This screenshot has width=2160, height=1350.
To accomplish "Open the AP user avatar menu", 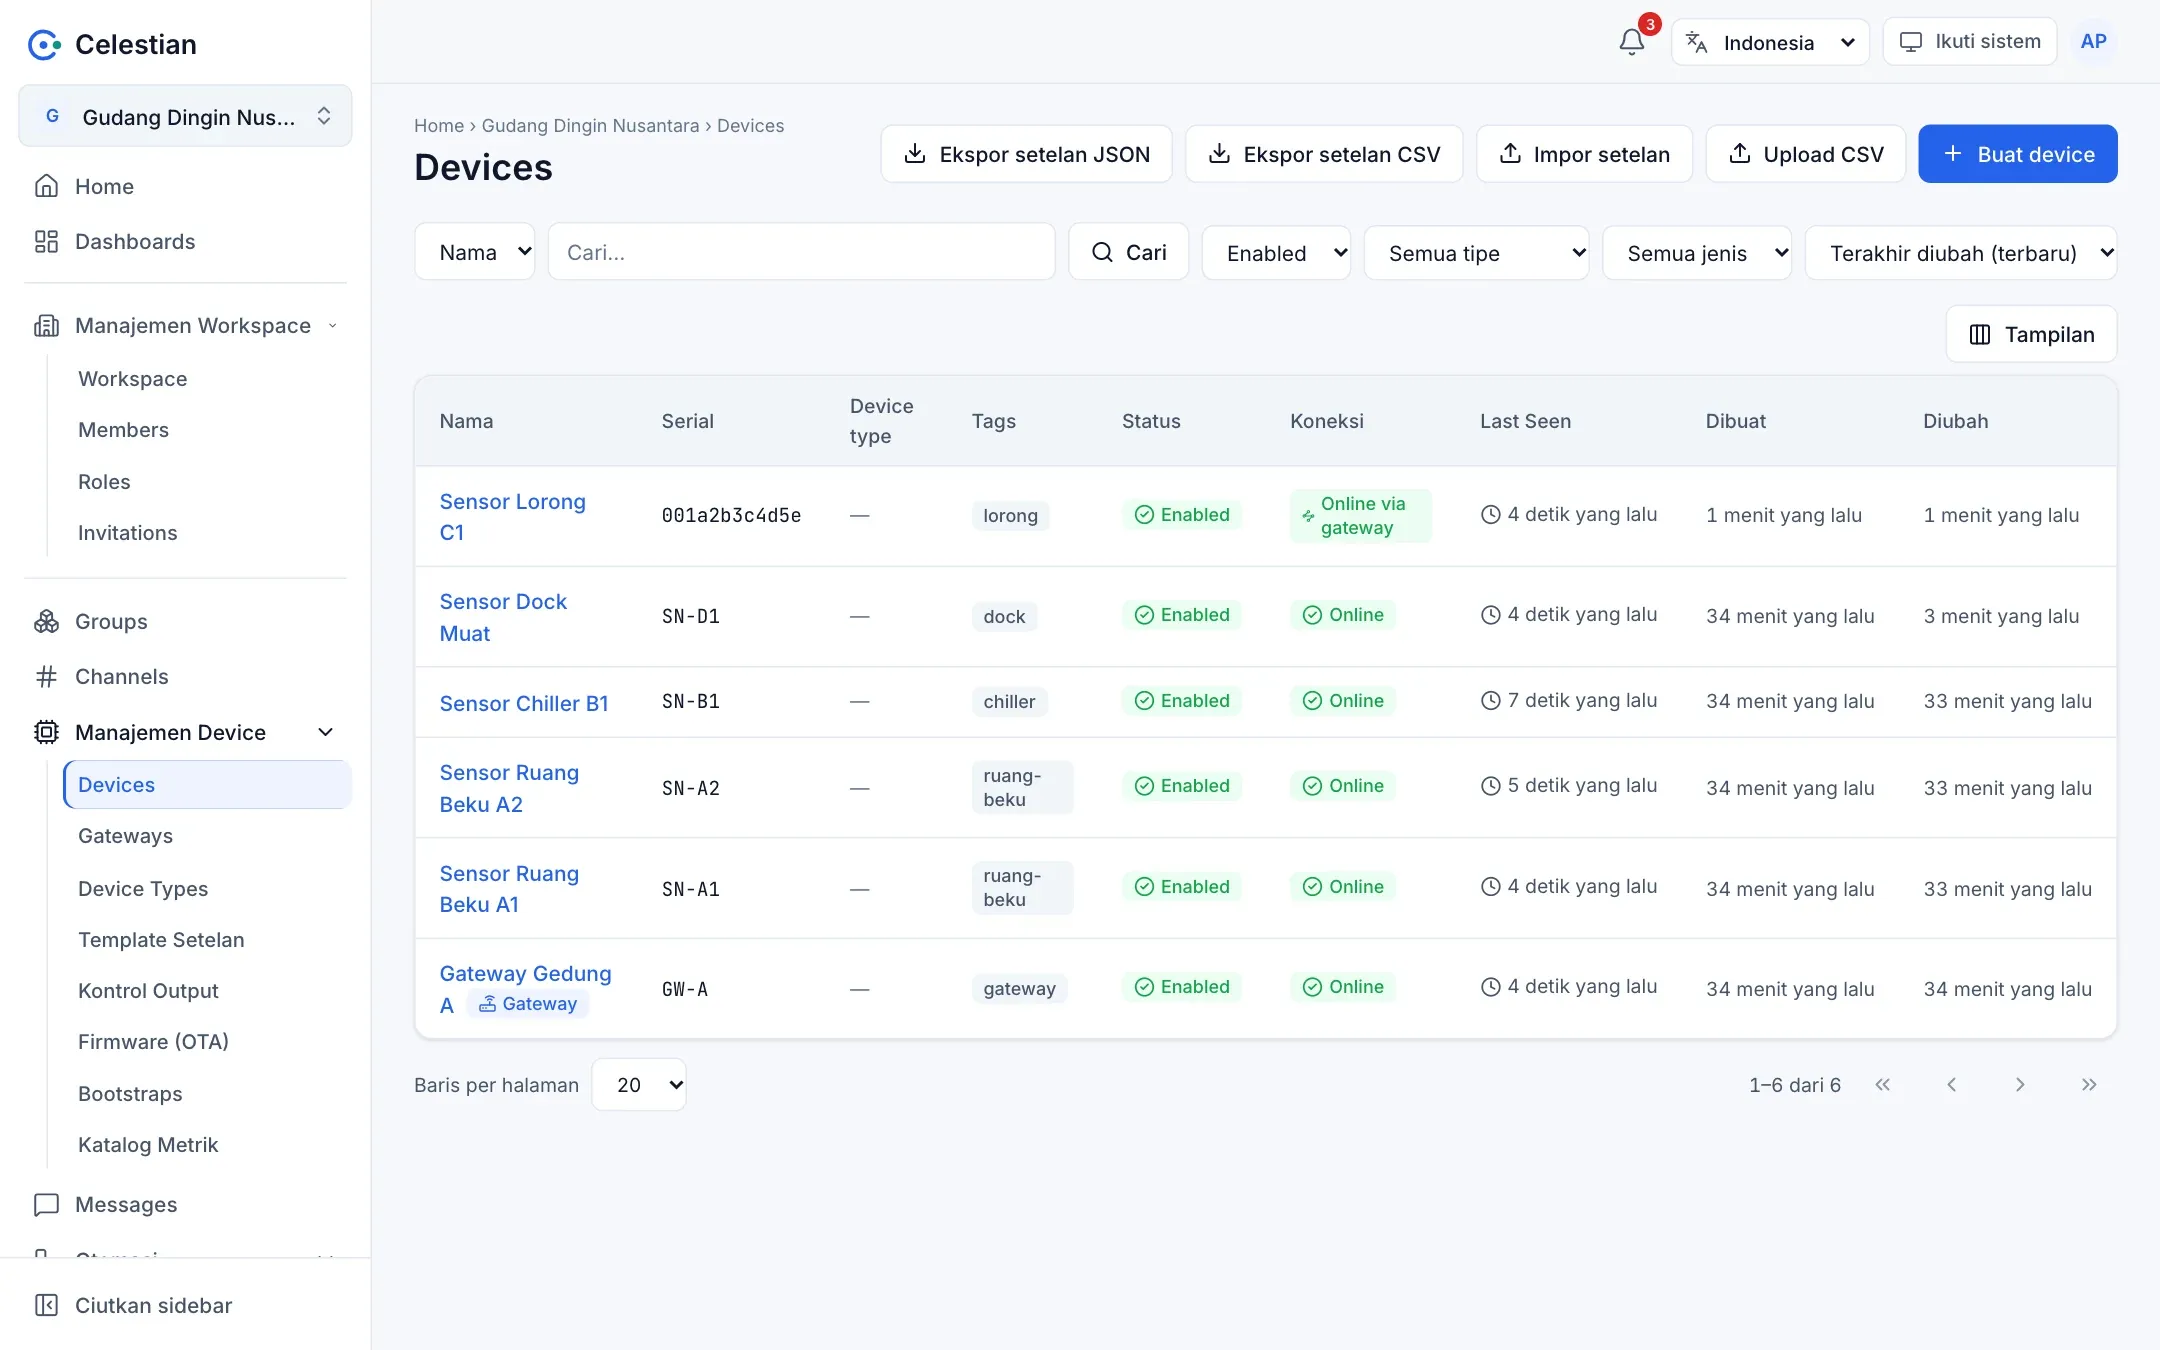I will pyautogui.click(x=2093, y=42).
